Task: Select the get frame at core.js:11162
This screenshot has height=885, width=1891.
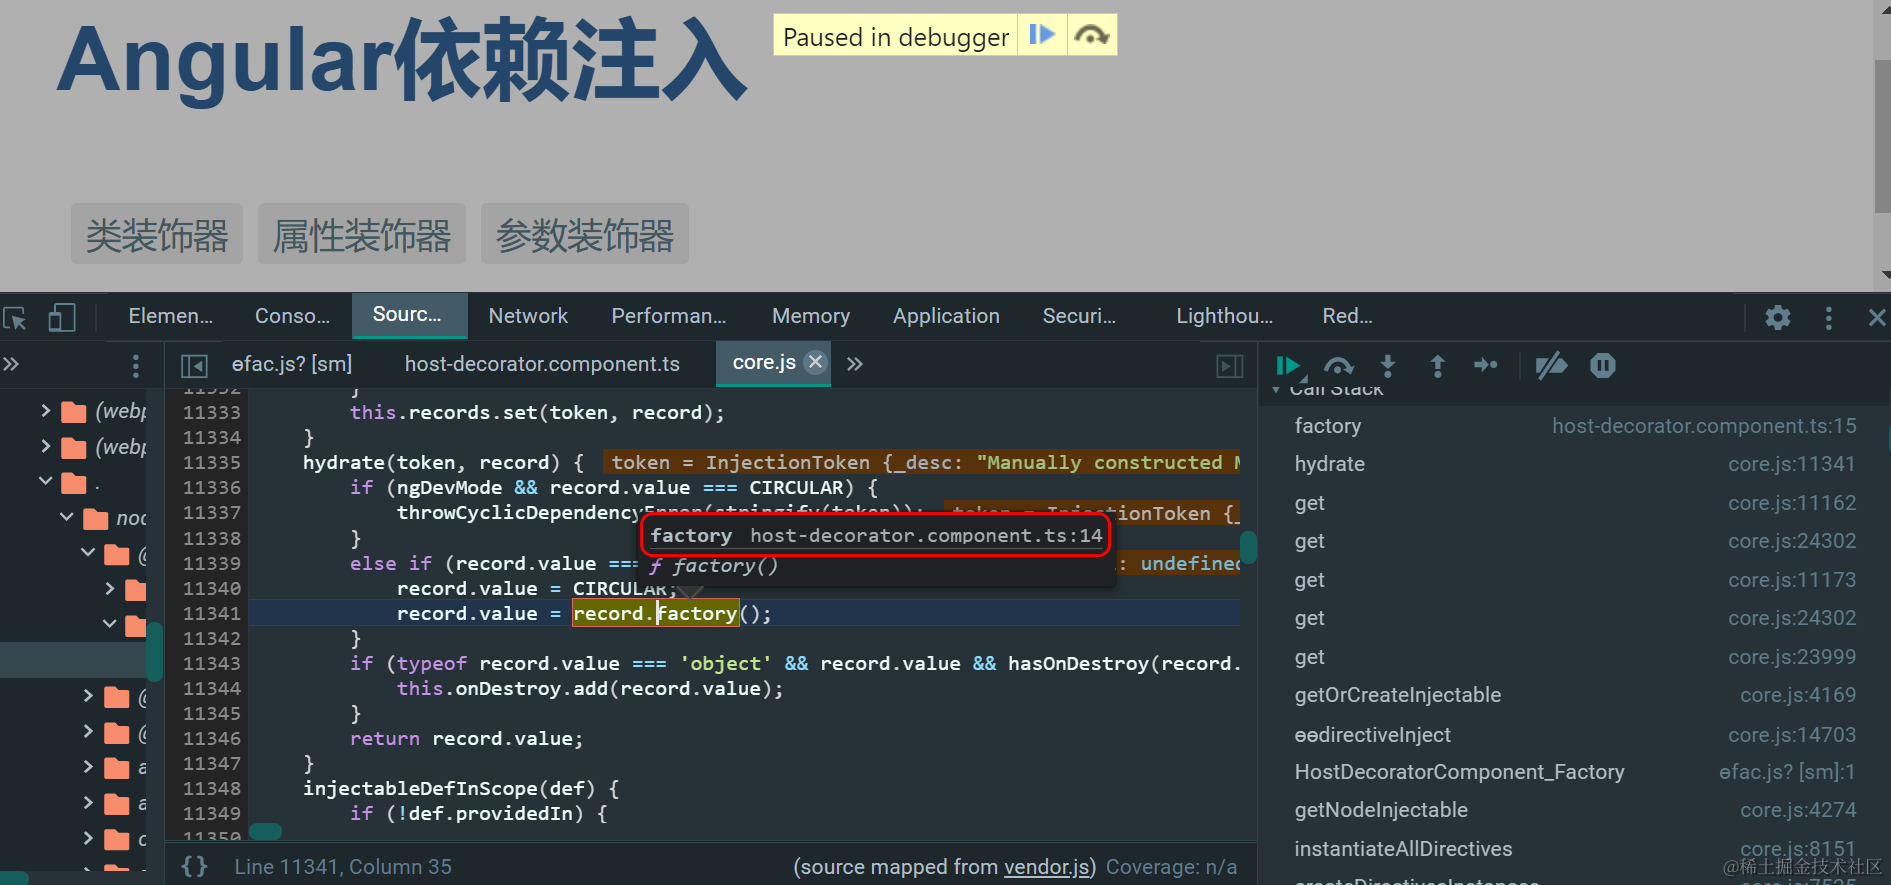Action: tap(1575, 503)
